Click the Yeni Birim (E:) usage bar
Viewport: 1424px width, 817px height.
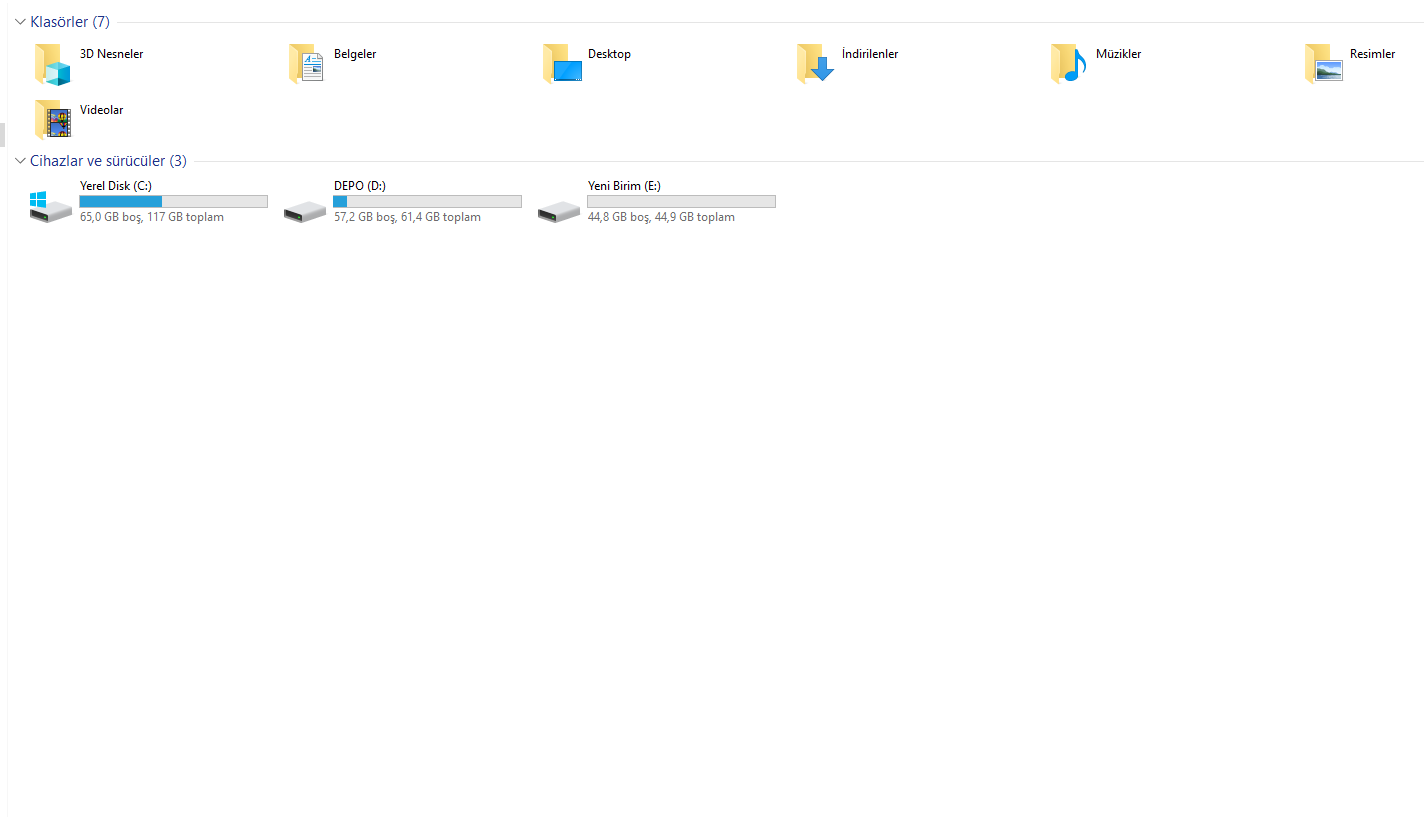[682, 201]
